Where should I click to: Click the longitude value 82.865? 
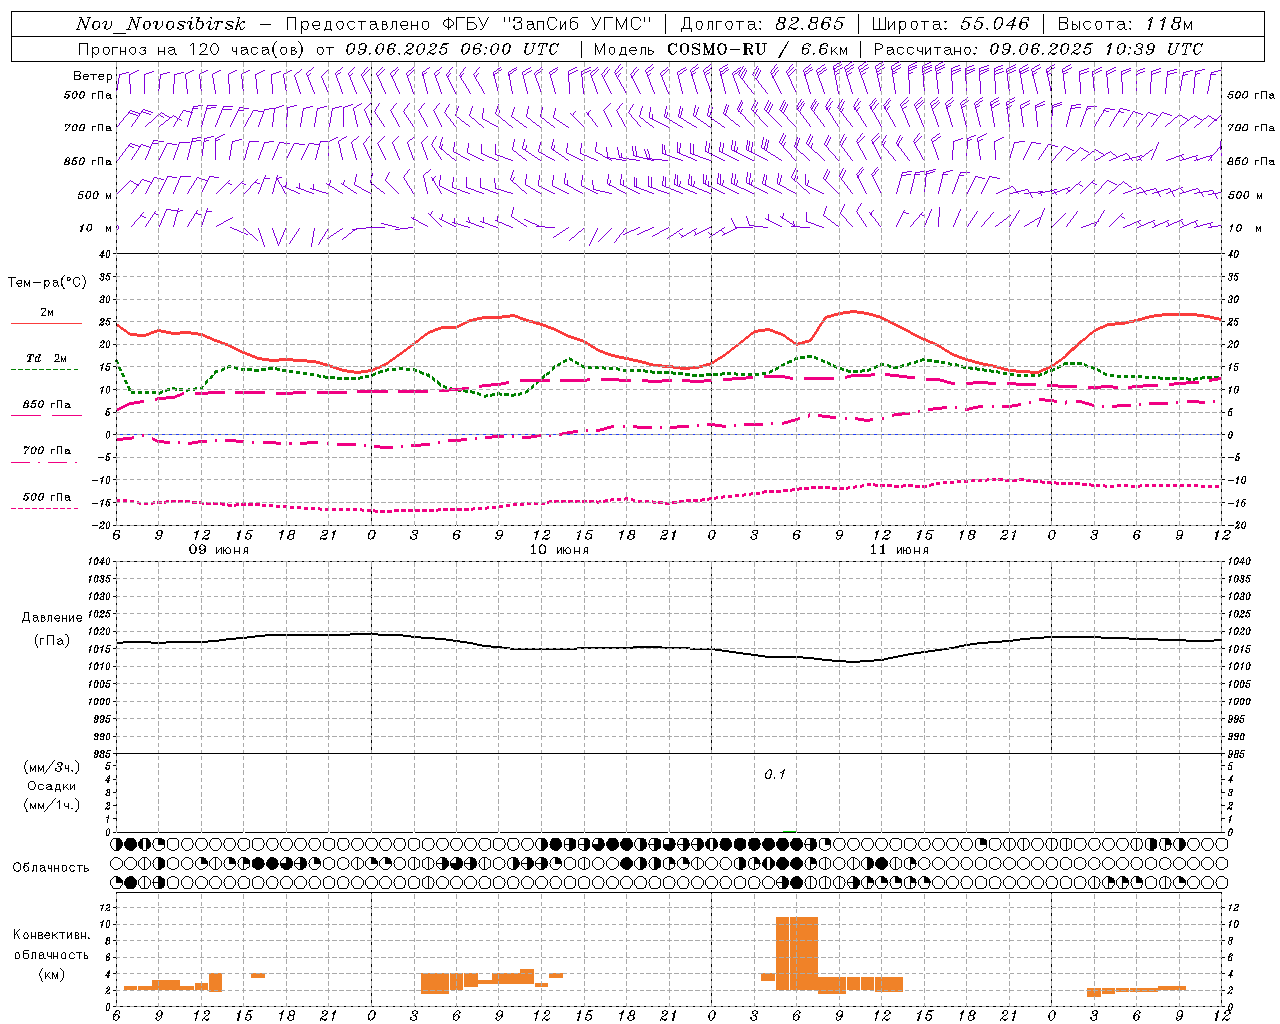coord(810,24)
